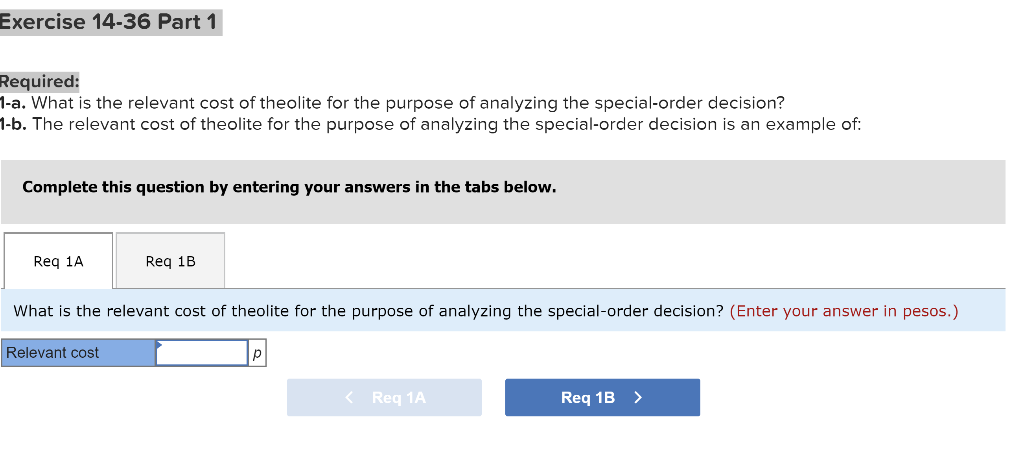Viewport: 1024px width, 464px height.
Task: Open the Req 1B tab
Action: [x=170, y=261]
